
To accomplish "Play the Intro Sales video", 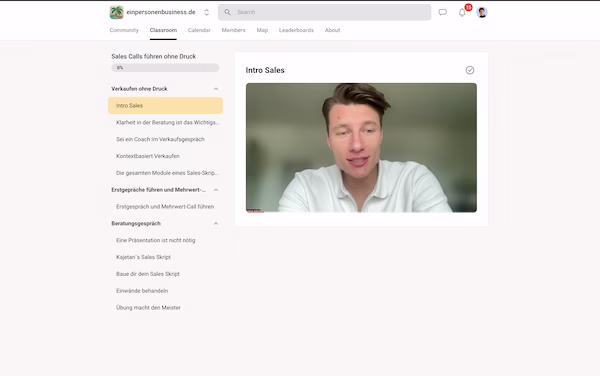I will click(361, 148).
